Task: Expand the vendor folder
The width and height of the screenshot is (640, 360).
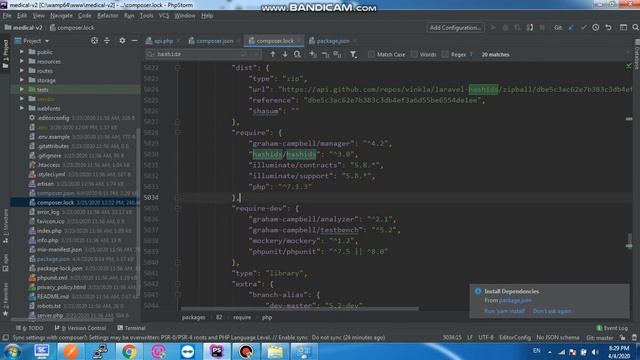Action: tap(22, 99)
